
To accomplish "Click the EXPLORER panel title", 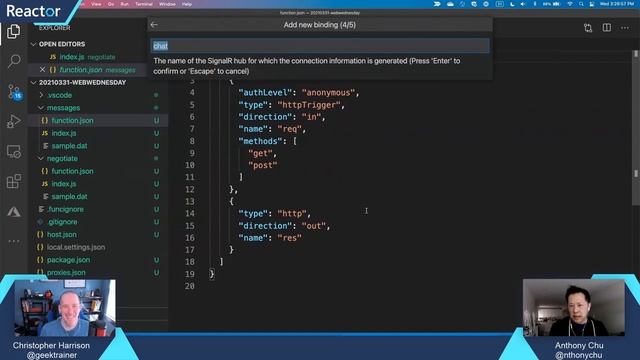I will point(55,28).
